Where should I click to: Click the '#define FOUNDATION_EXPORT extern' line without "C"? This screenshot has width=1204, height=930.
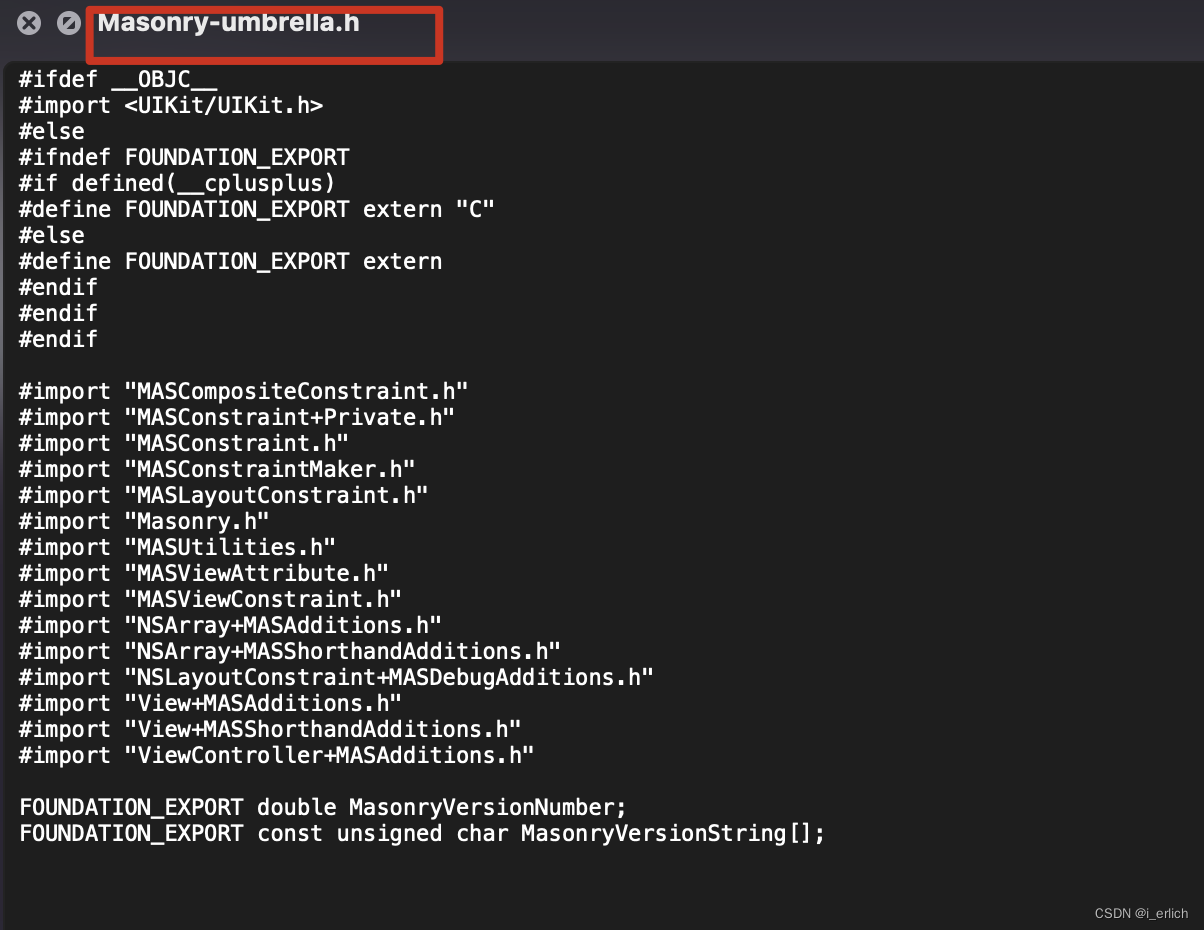coord(230,261)
